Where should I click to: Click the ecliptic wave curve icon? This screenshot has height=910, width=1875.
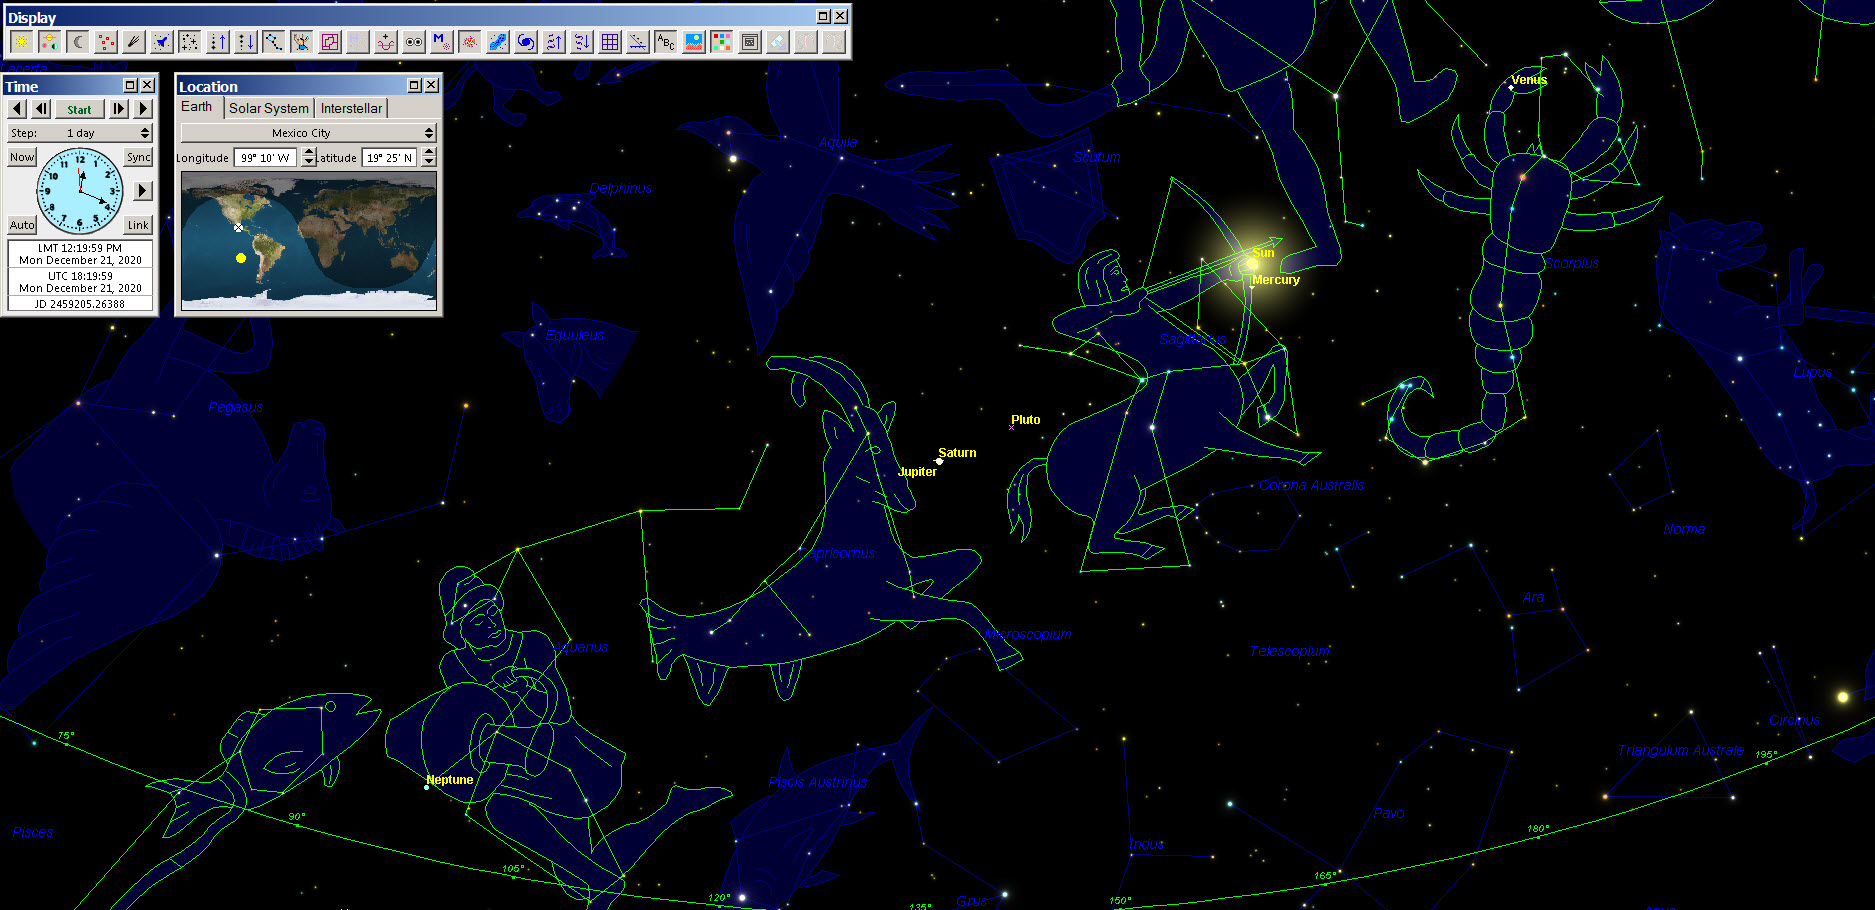point(385,42)
